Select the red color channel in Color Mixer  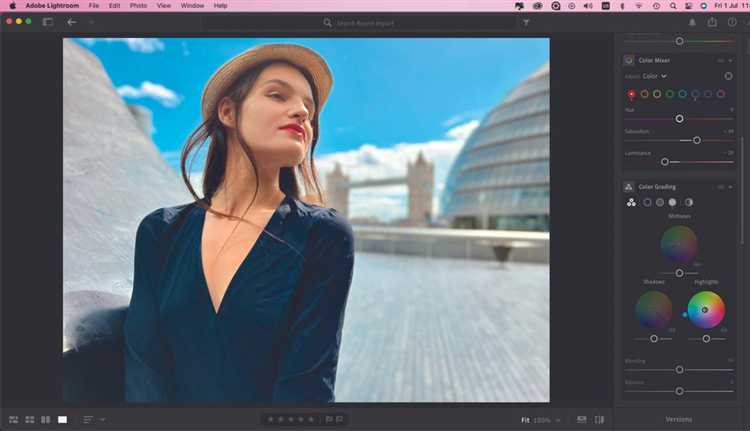pos(631,94)
